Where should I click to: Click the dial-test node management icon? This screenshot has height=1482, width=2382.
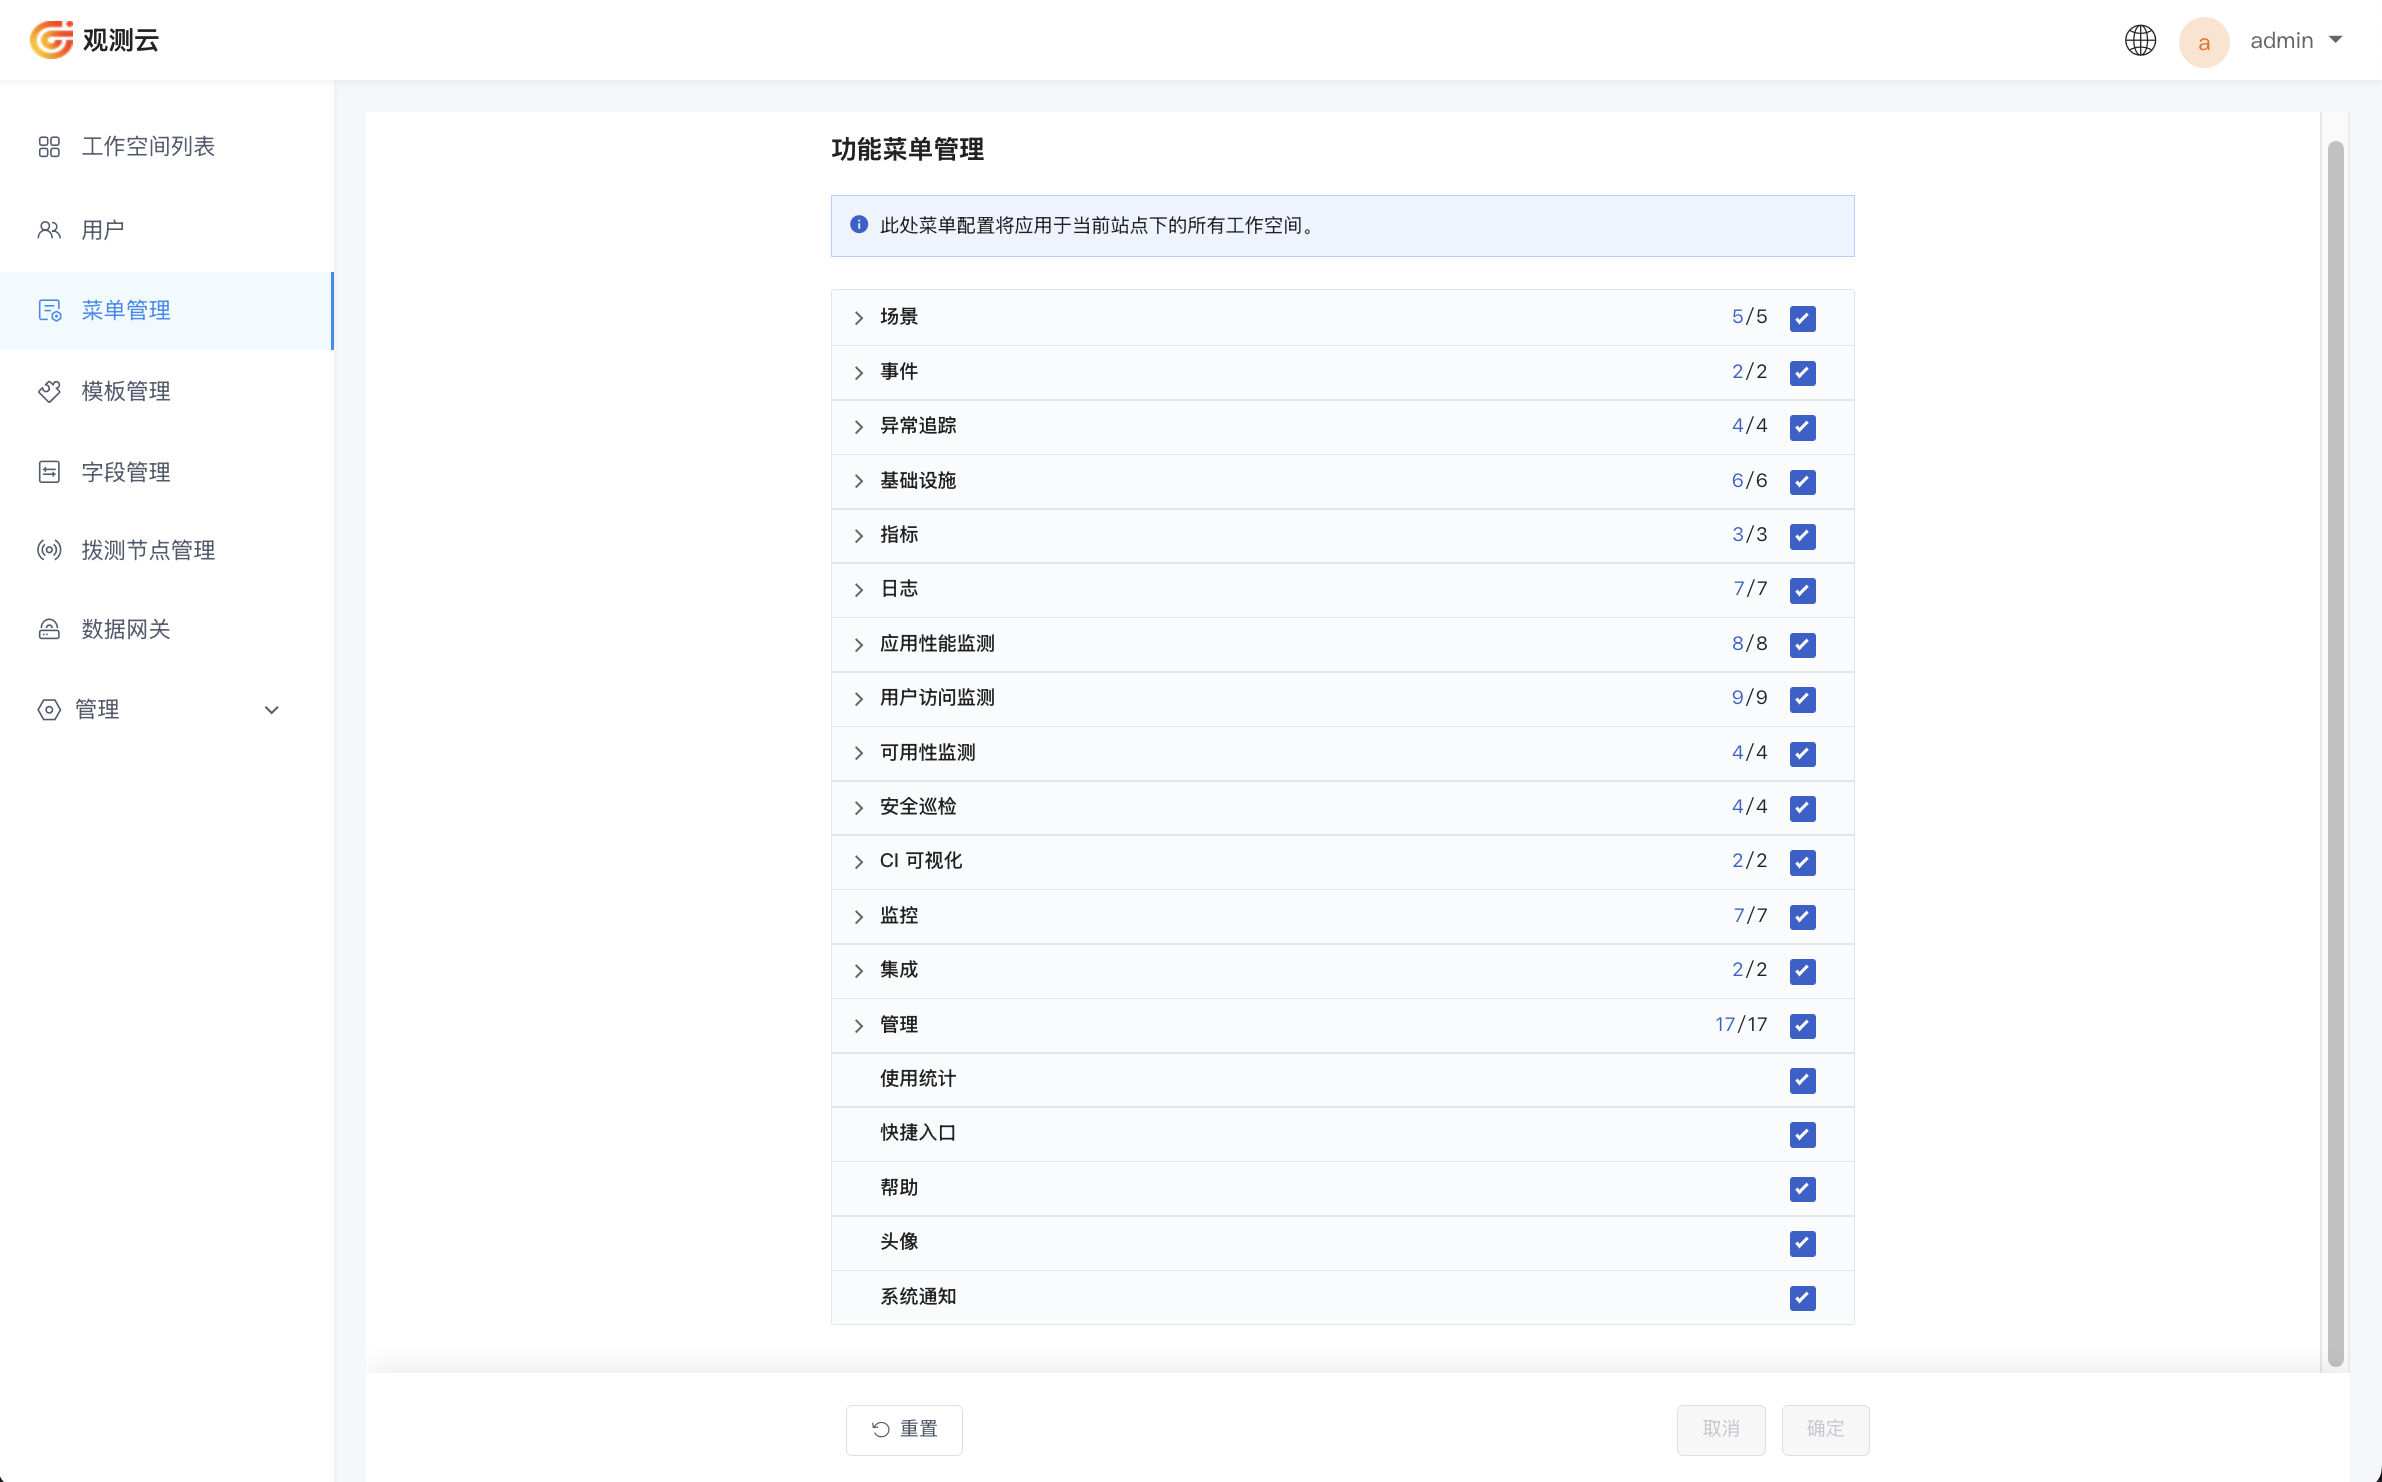pos(49,550)
